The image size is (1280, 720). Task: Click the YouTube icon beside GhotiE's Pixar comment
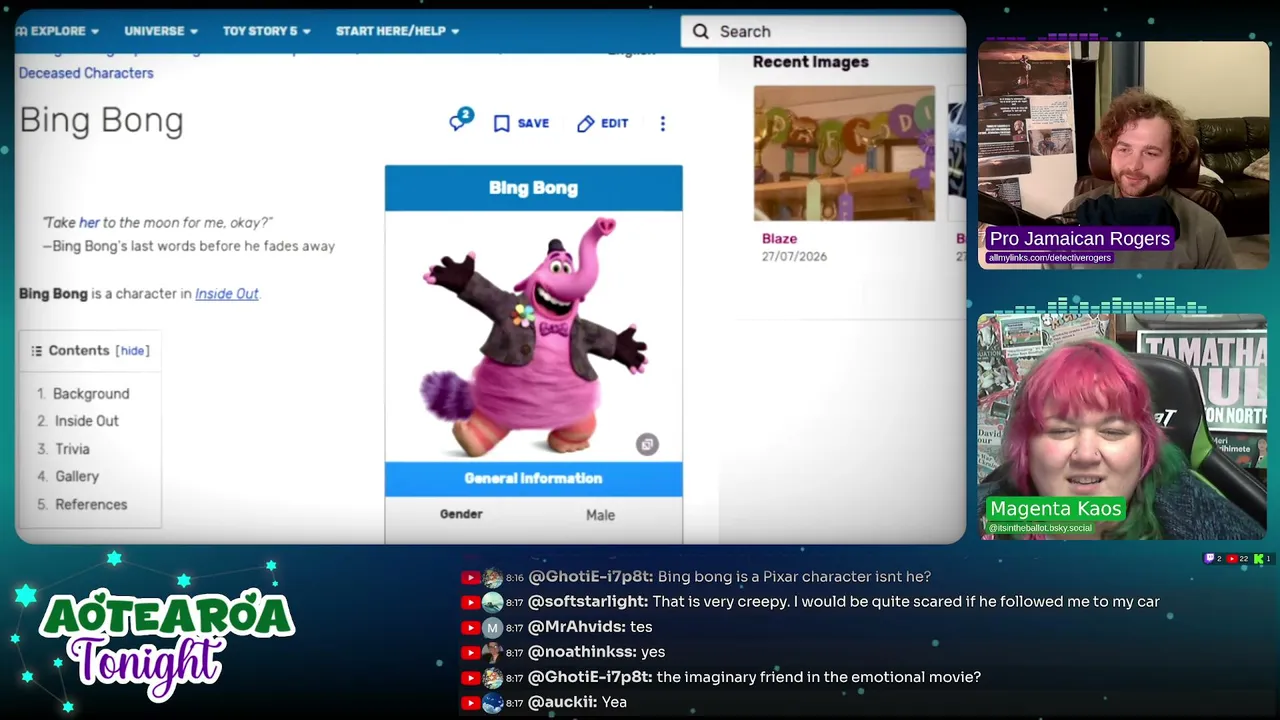click(470, 577)
